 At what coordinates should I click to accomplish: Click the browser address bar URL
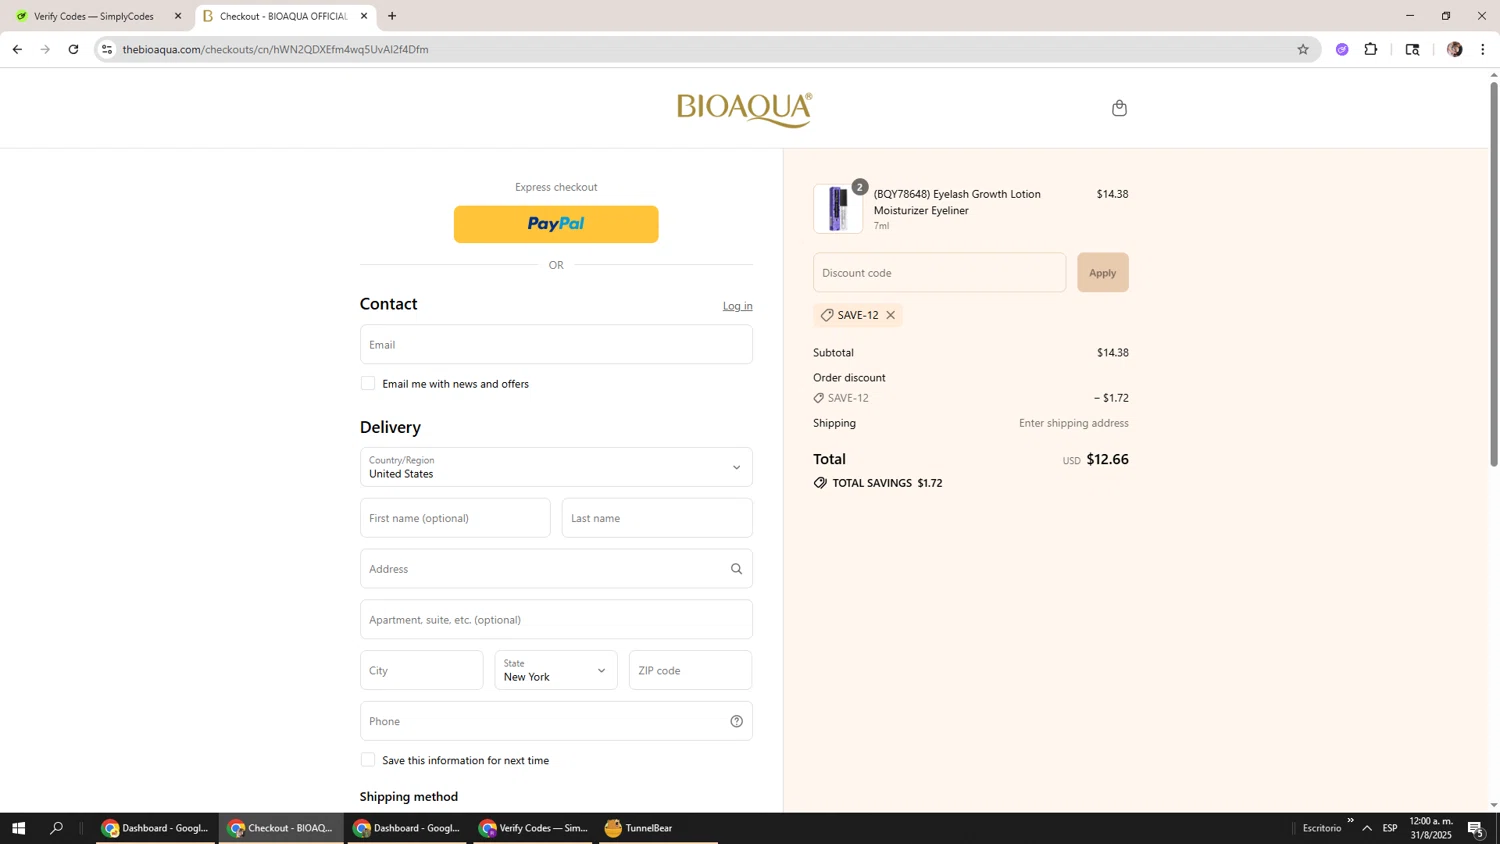click(276, 49)
